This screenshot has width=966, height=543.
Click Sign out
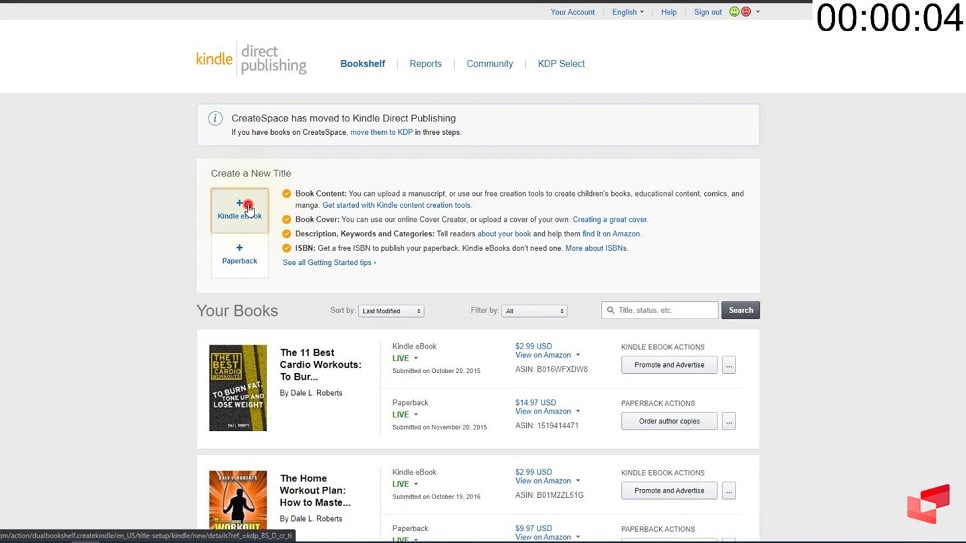pyautogui.click(x=707, y=12)
